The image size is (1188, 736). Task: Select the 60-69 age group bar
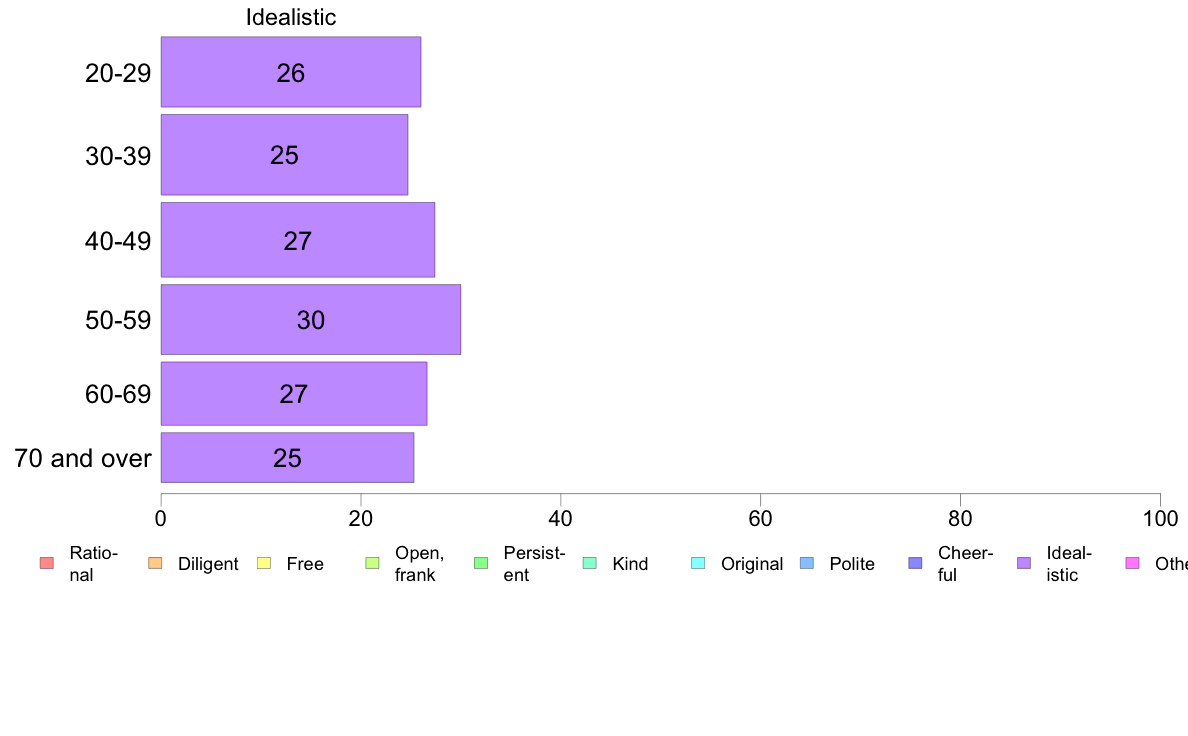294,393
